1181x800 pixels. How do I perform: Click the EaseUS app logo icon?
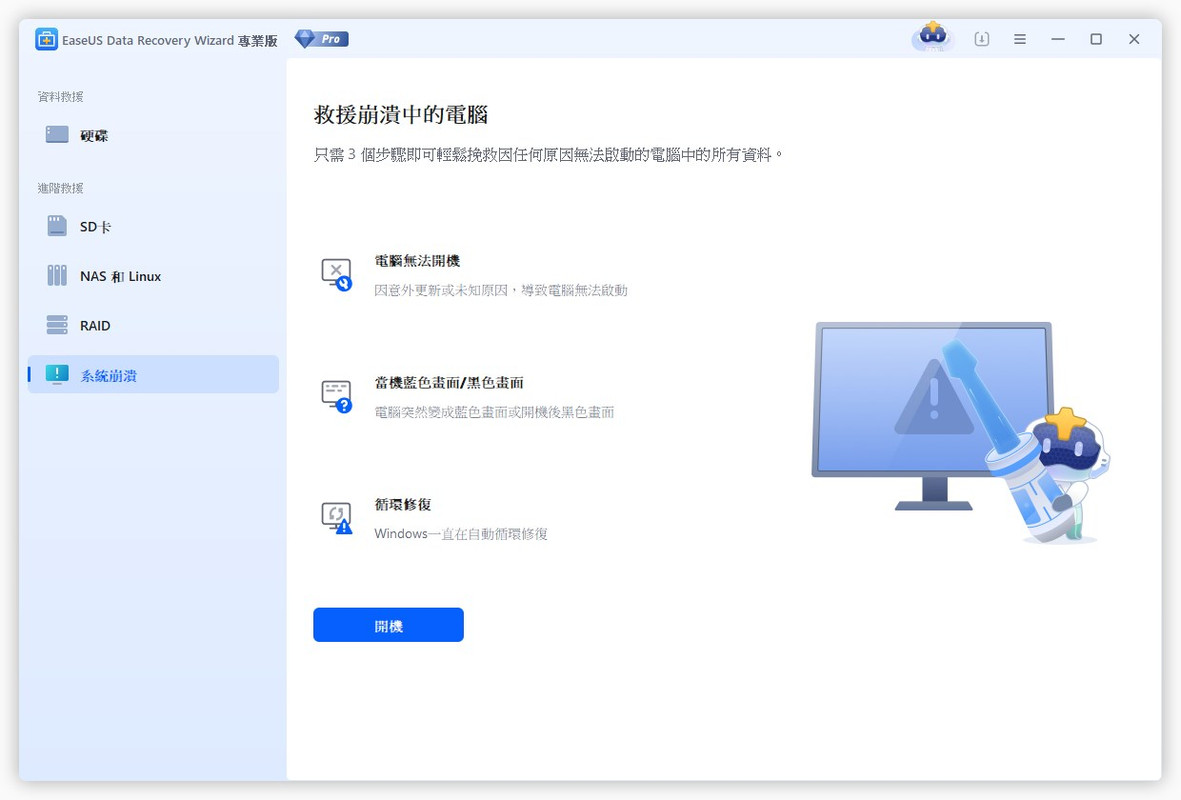[47, 39]
